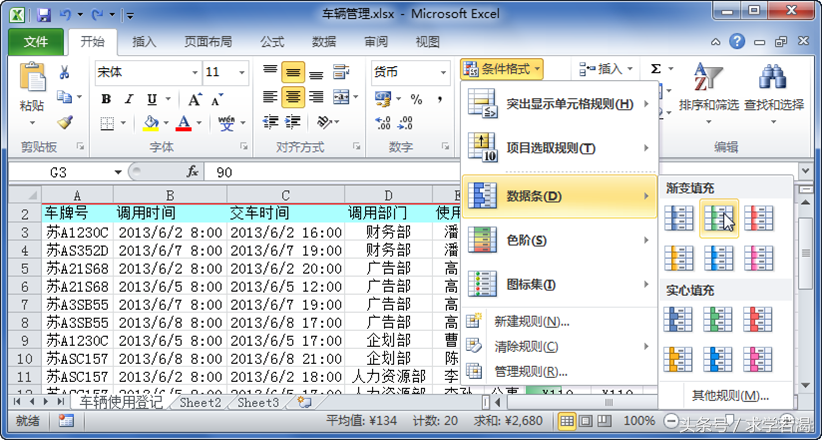Image resolution: width=822 pixels, height=440 pixels.
Task: Click the Copy icon in clipboard group
Action: 64,96
